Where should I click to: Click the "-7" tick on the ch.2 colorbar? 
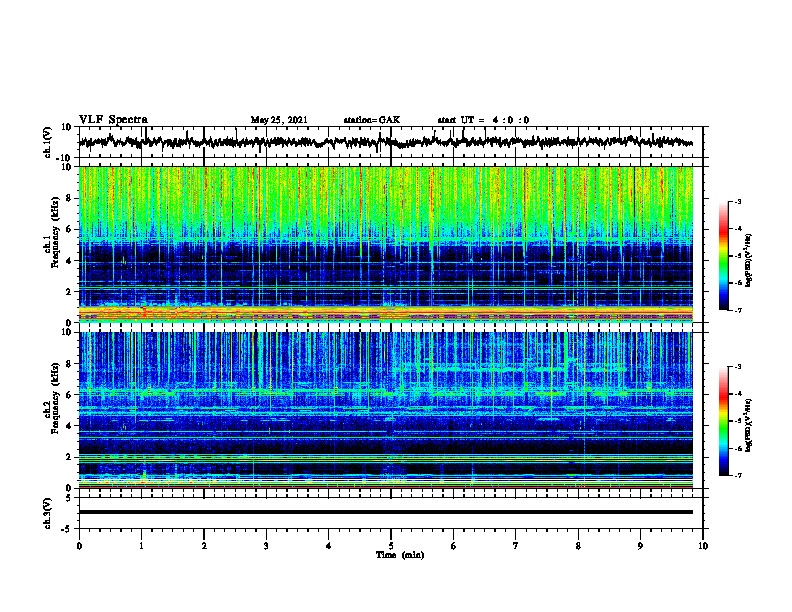tap(738, 475)
